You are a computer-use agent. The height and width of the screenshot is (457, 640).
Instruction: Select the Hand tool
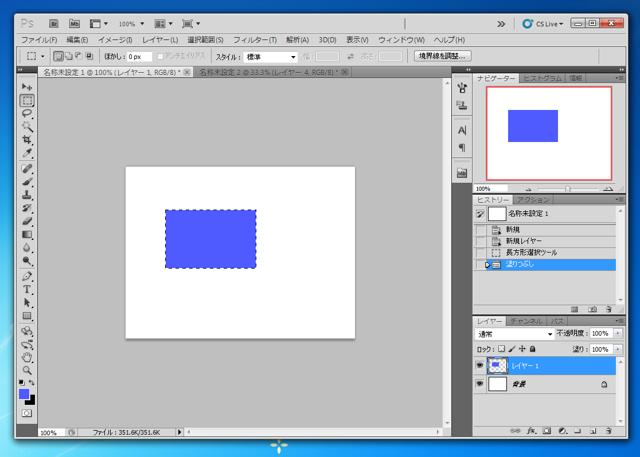[x=27, y=357]
